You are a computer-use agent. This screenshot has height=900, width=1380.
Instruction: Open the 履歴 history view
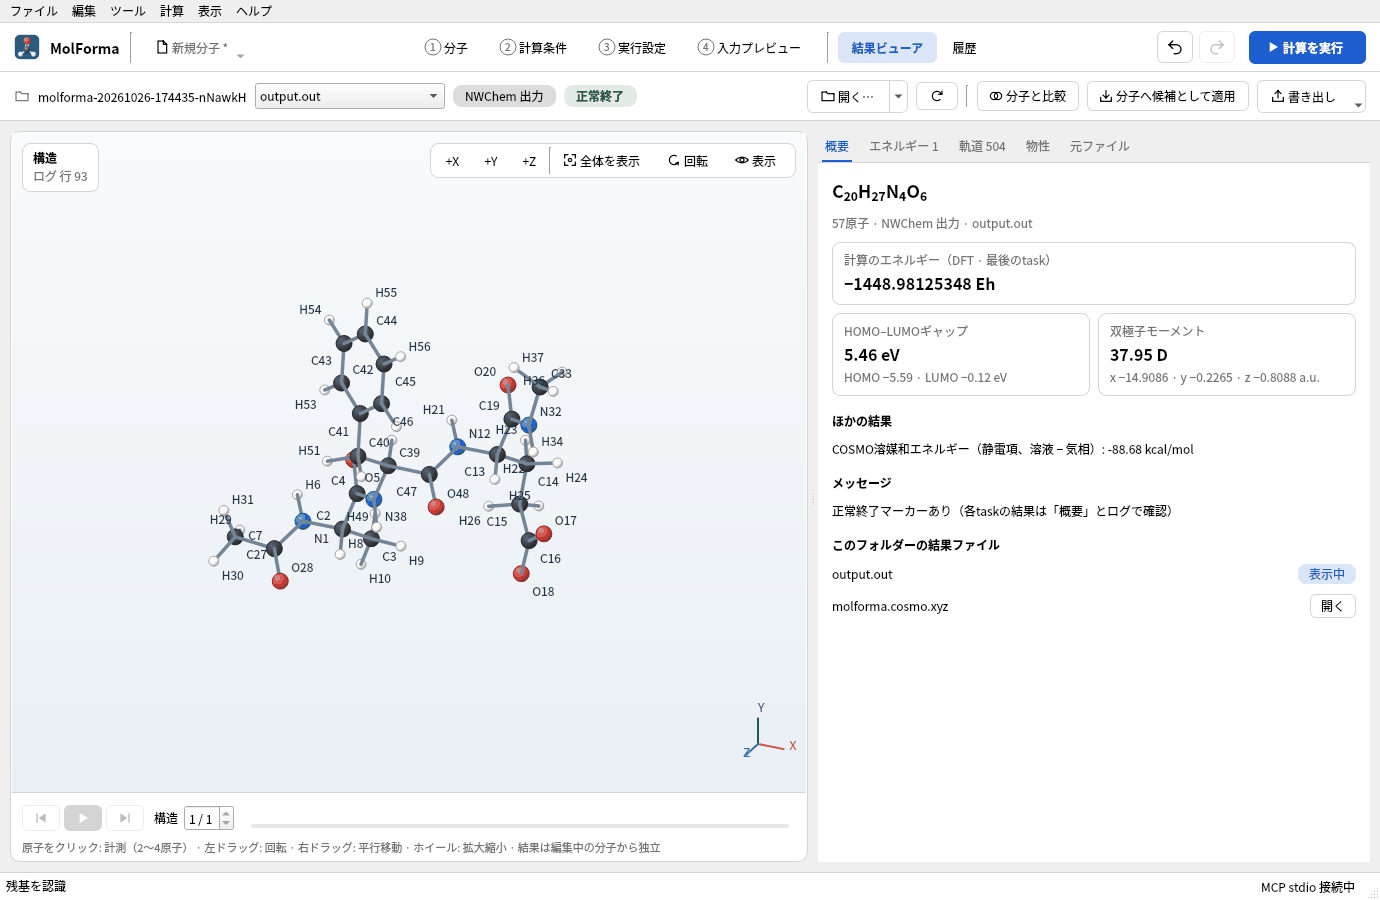[x=964, y=47]
